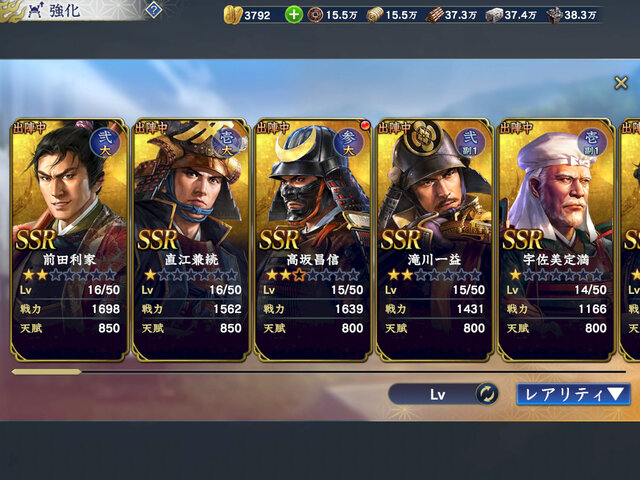The width and height of the screenshot is (640, 480).
Task: Choose the 直江兼続 officer card
Action: pyautogui.click(x=191, y=240)
